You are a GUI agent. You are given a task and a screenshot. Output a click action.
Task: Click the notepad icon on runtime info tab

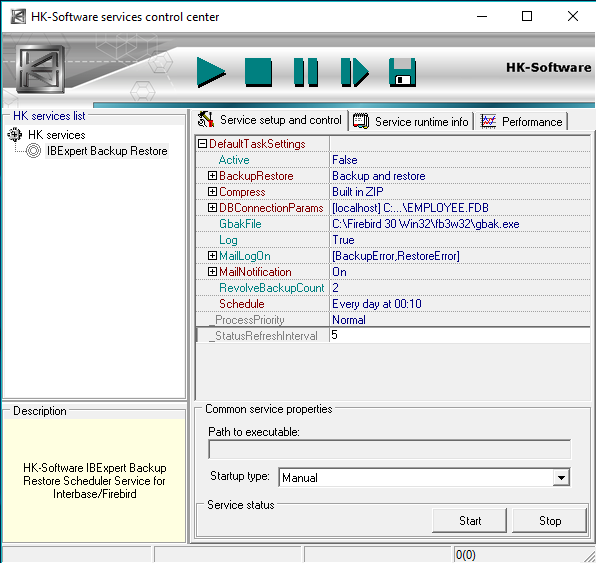tap(361, 121)
